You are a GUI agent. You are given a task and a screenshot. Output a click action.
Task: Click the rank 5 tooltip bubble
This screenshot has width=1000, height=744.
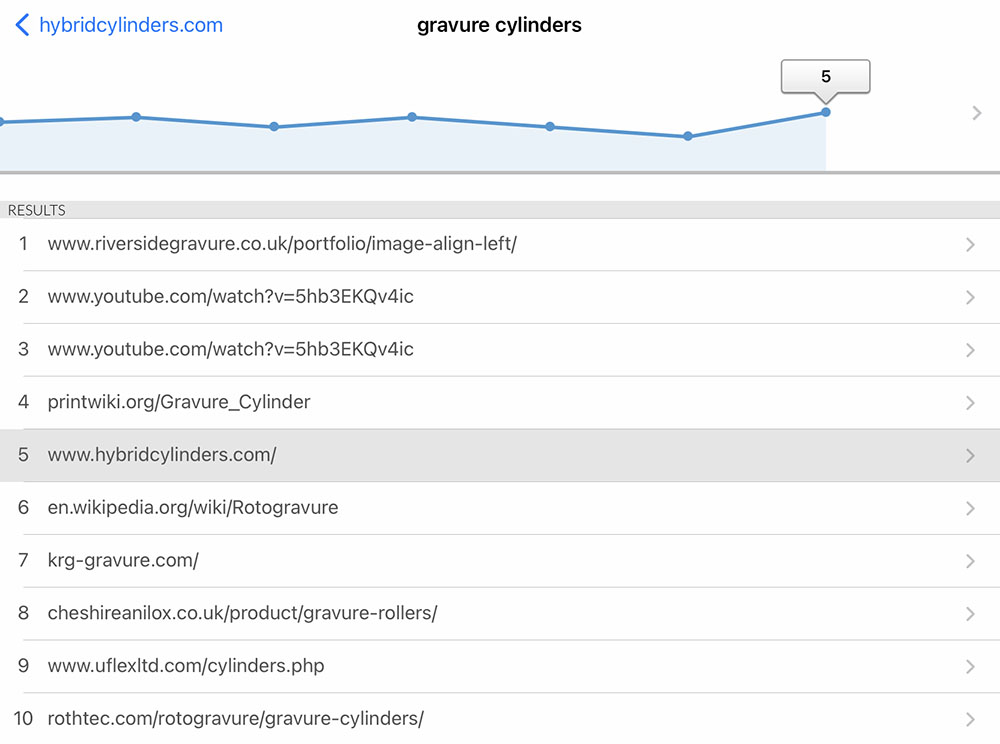(826, 77)
